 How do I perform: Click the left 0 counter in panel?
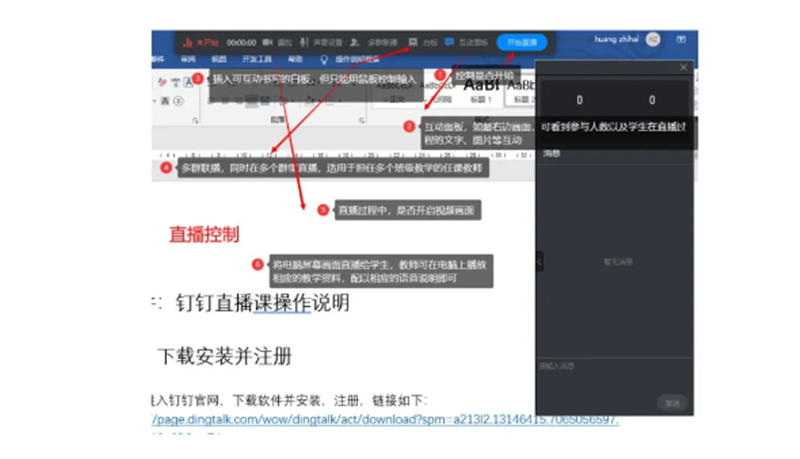pyautogui.click(x=579, y=100)
